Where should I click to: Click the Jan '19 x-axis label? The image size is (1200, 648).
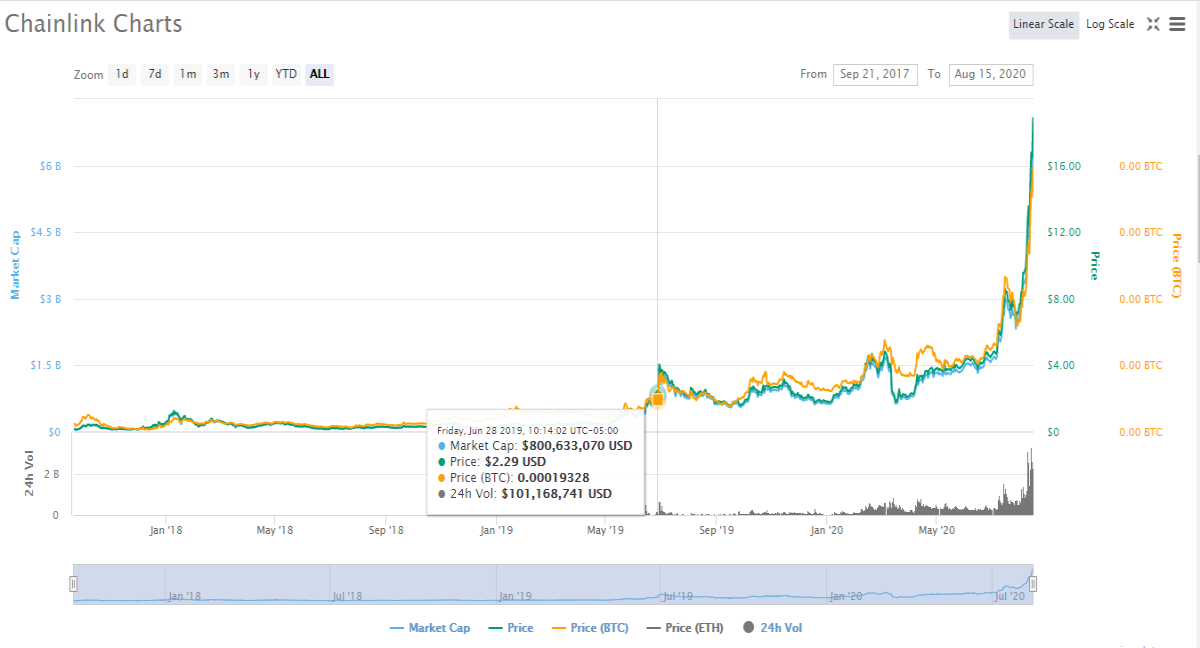pos(496,530)
